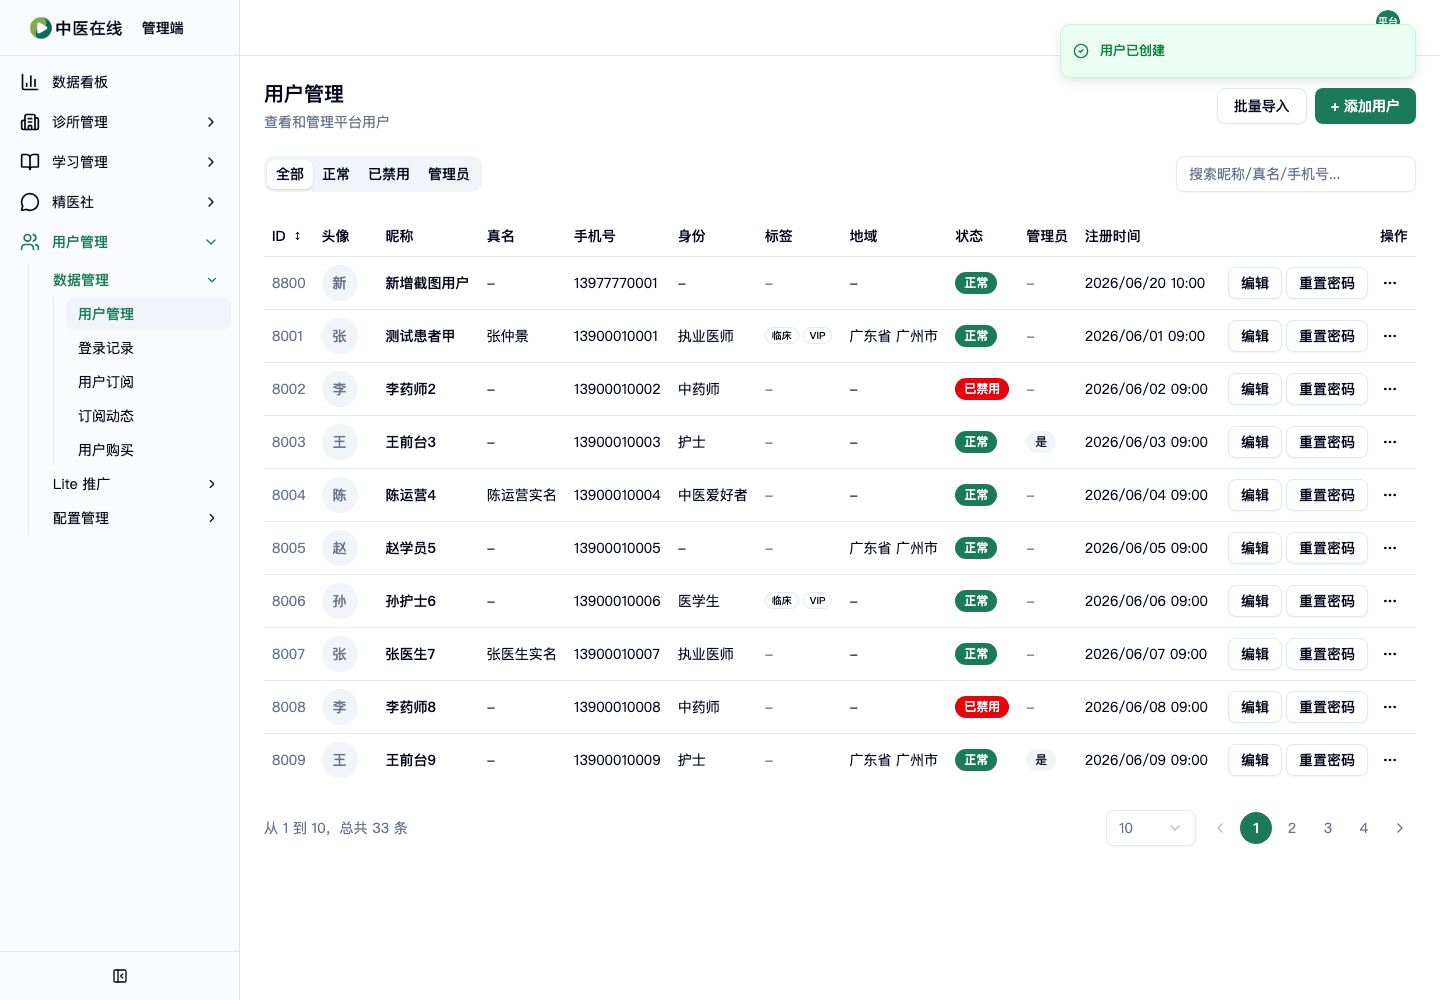Screen dimensions: 1440x1000
Task: Open the page size dropdown showing 10
Action: click(1151, 828)
